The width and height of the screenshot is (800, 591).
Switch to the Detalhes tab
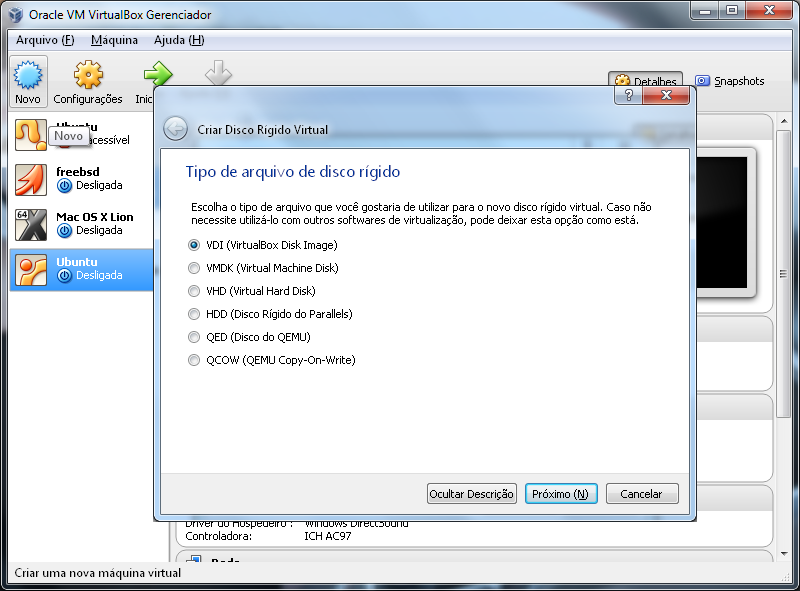click(x=646, y=80)
